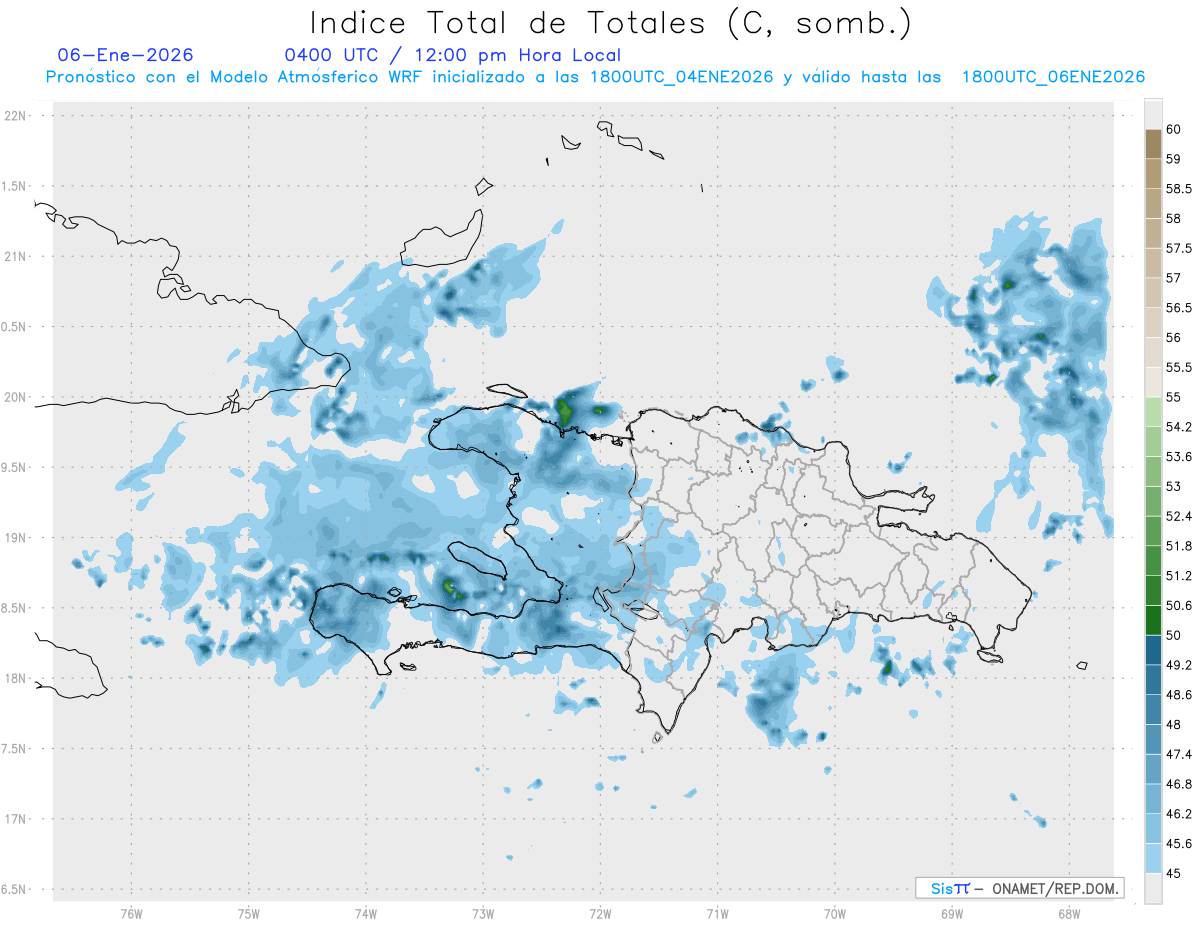
Task: Click the '68W' longitude label
Action: click(x=1068, y=914)
